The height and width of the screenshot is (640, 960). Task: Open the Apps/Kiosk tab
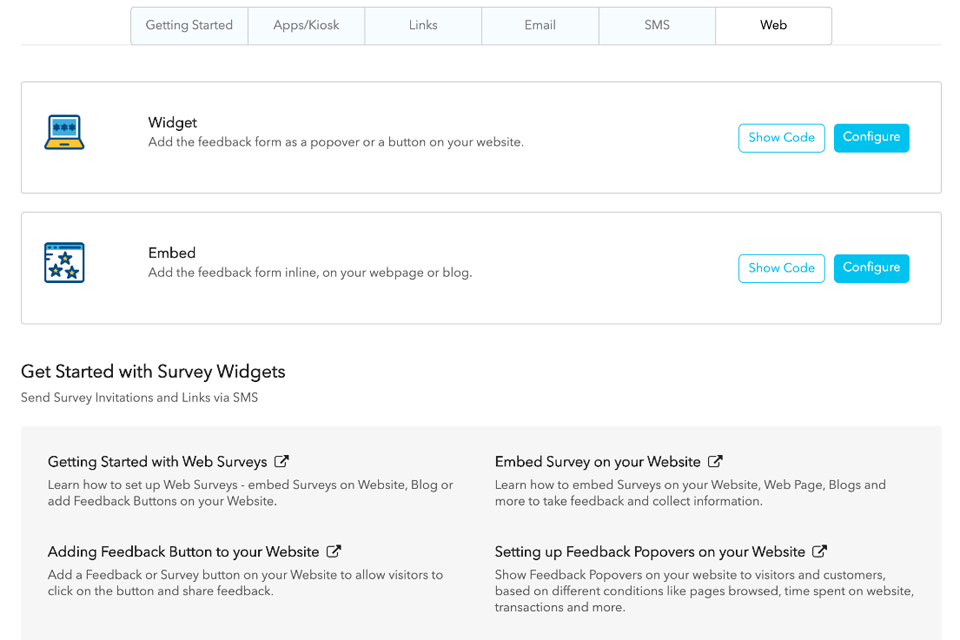click(x=306, y=26)
